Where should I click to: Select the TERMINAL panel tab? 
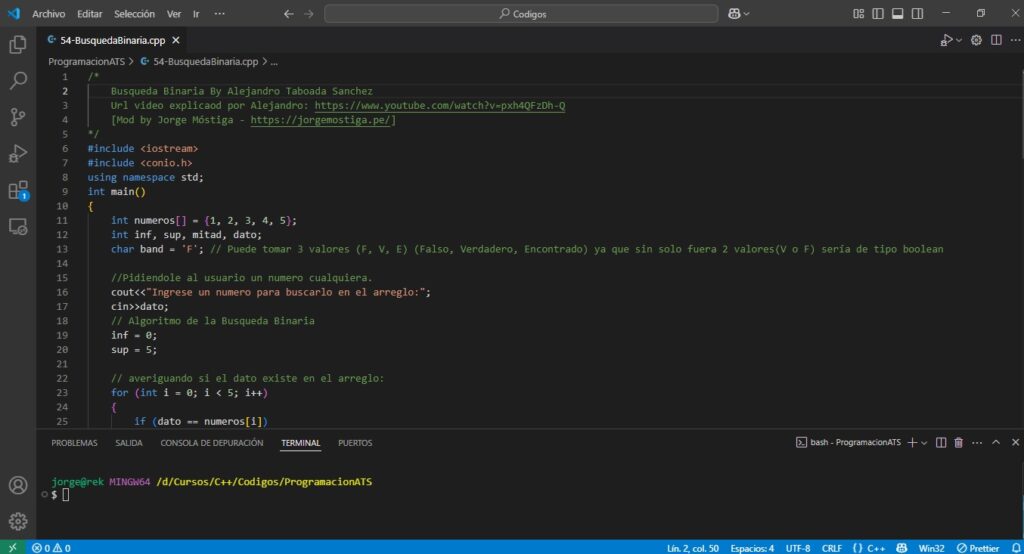point(300,443)
